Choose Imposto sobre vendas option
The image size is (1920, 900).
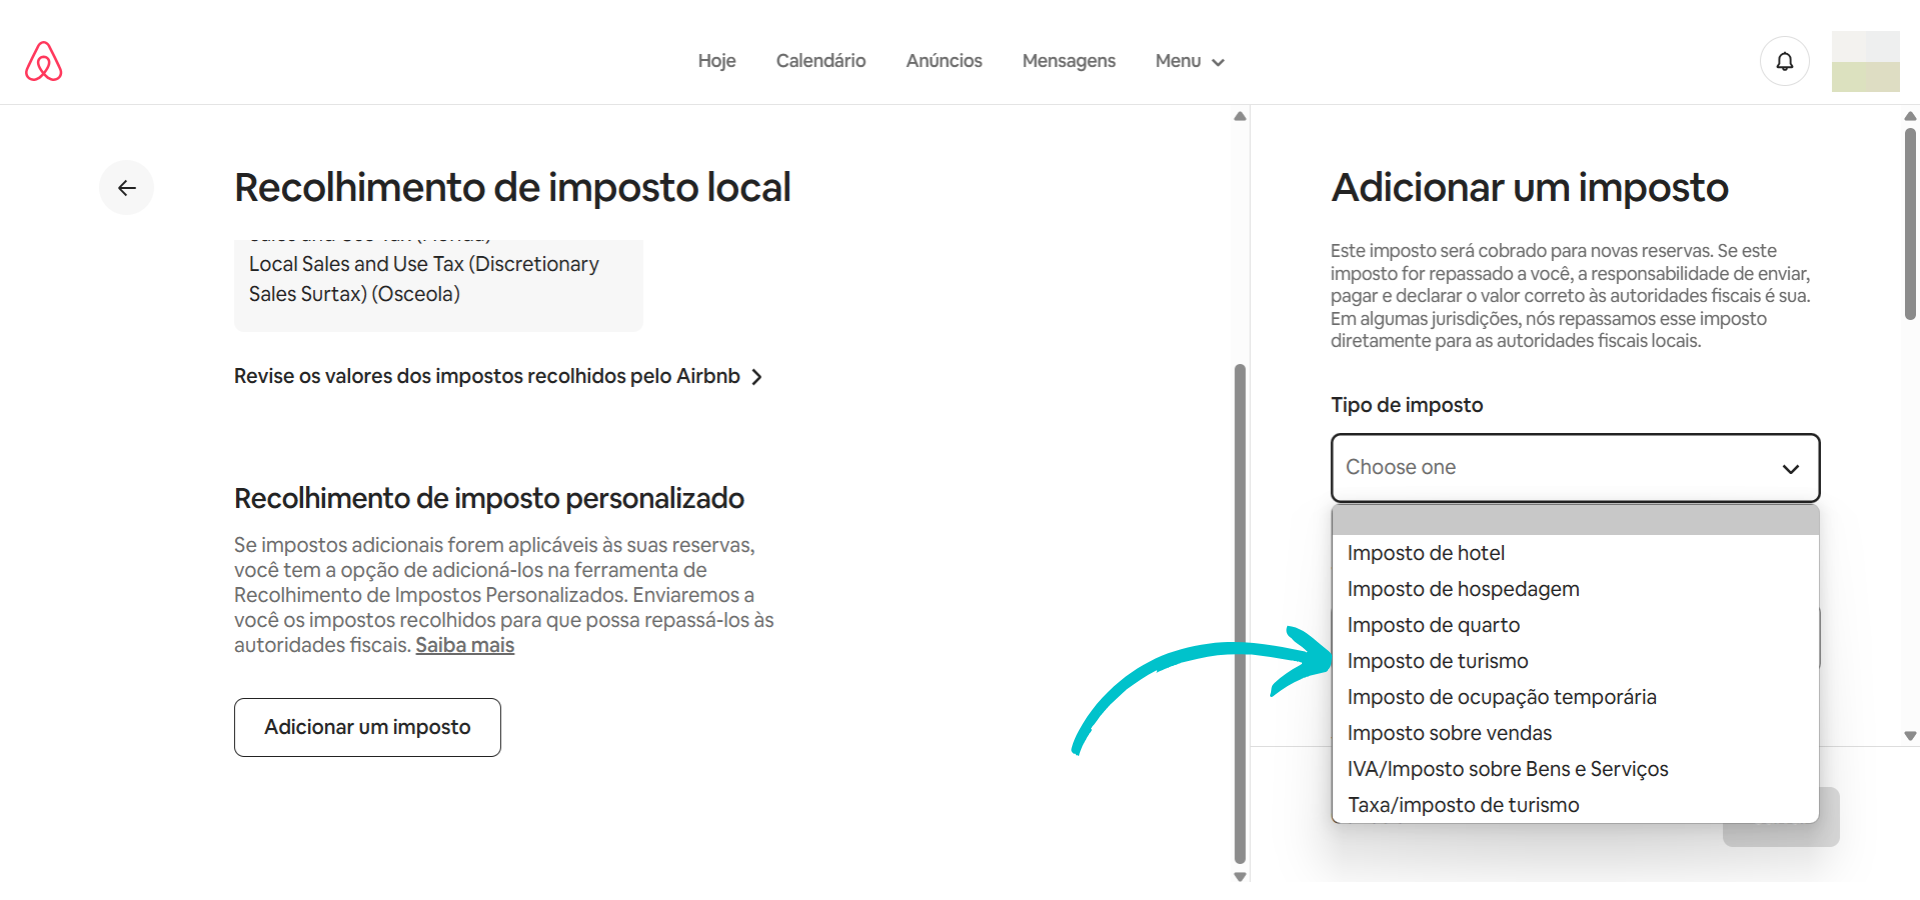(1449, 733)
